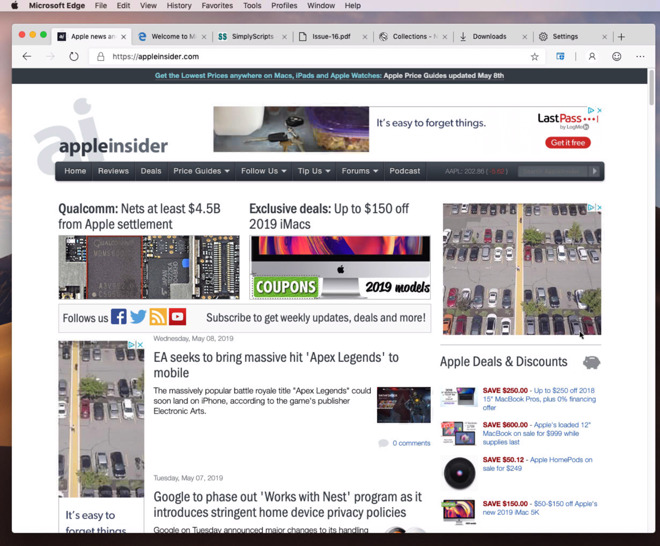Open the Tools menu
The width and height of the screenshot is (660, 546).
(x=252, y=5)
